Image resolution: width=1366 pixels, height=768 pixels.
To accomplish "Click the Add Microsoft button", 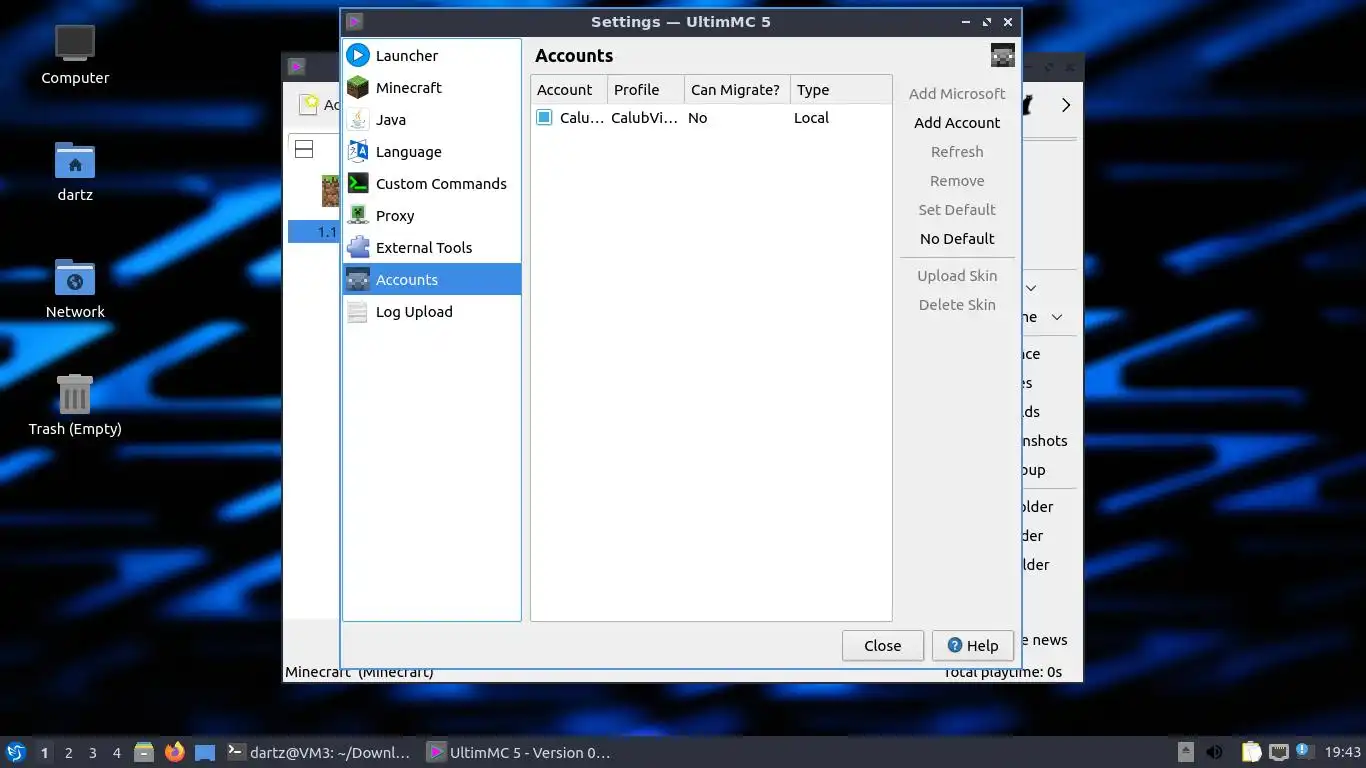I will pyautogui.click(x=957, y=94).
